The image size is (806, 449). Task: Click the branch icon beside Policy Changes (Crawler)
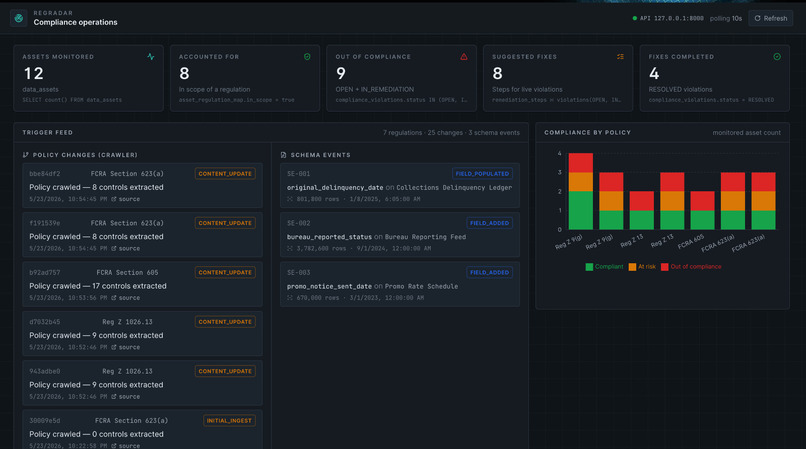coord(26,155)
